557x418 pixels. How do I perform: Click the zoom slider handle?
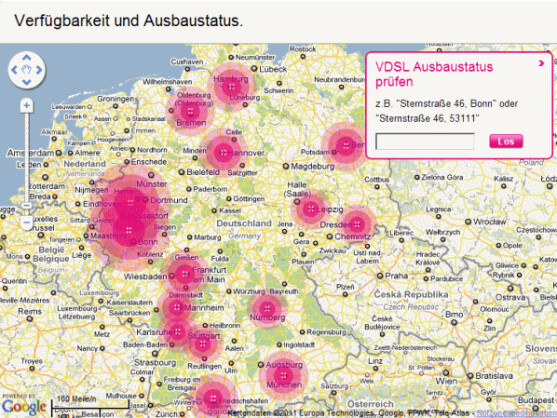pyautogui.click(x=27, y=206)
